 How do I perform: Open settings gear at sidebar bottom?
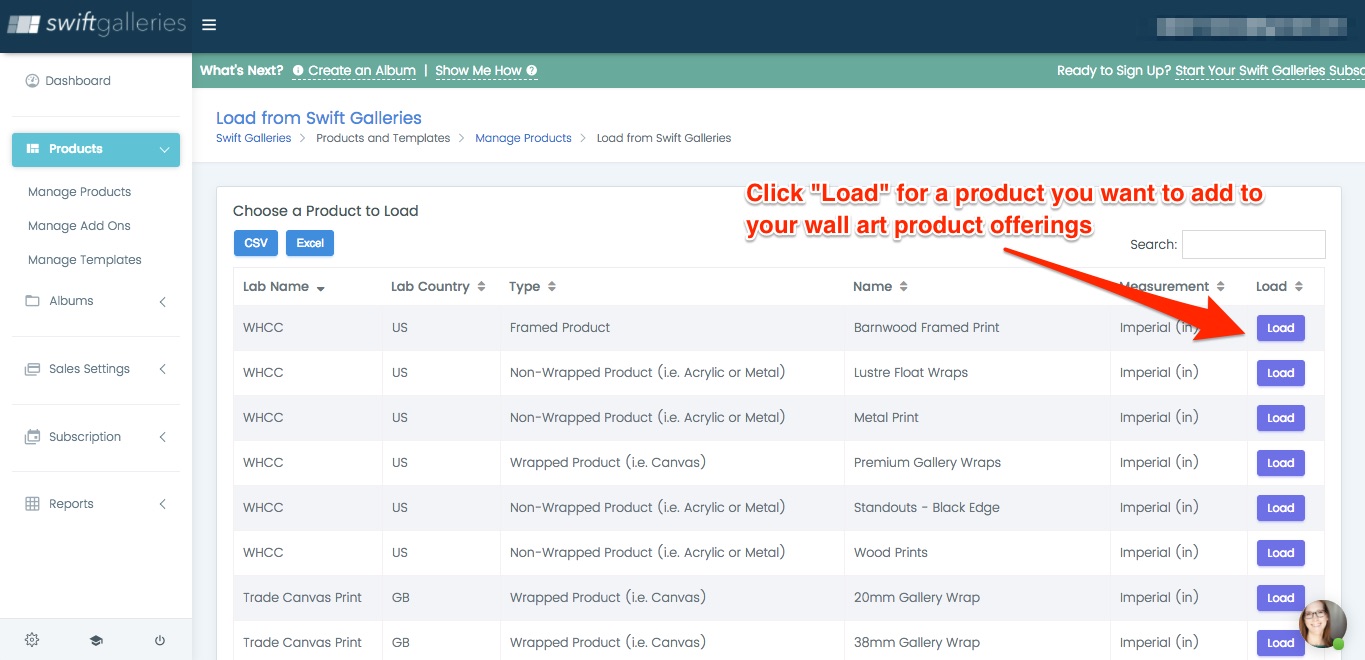(x=32, y=640)
